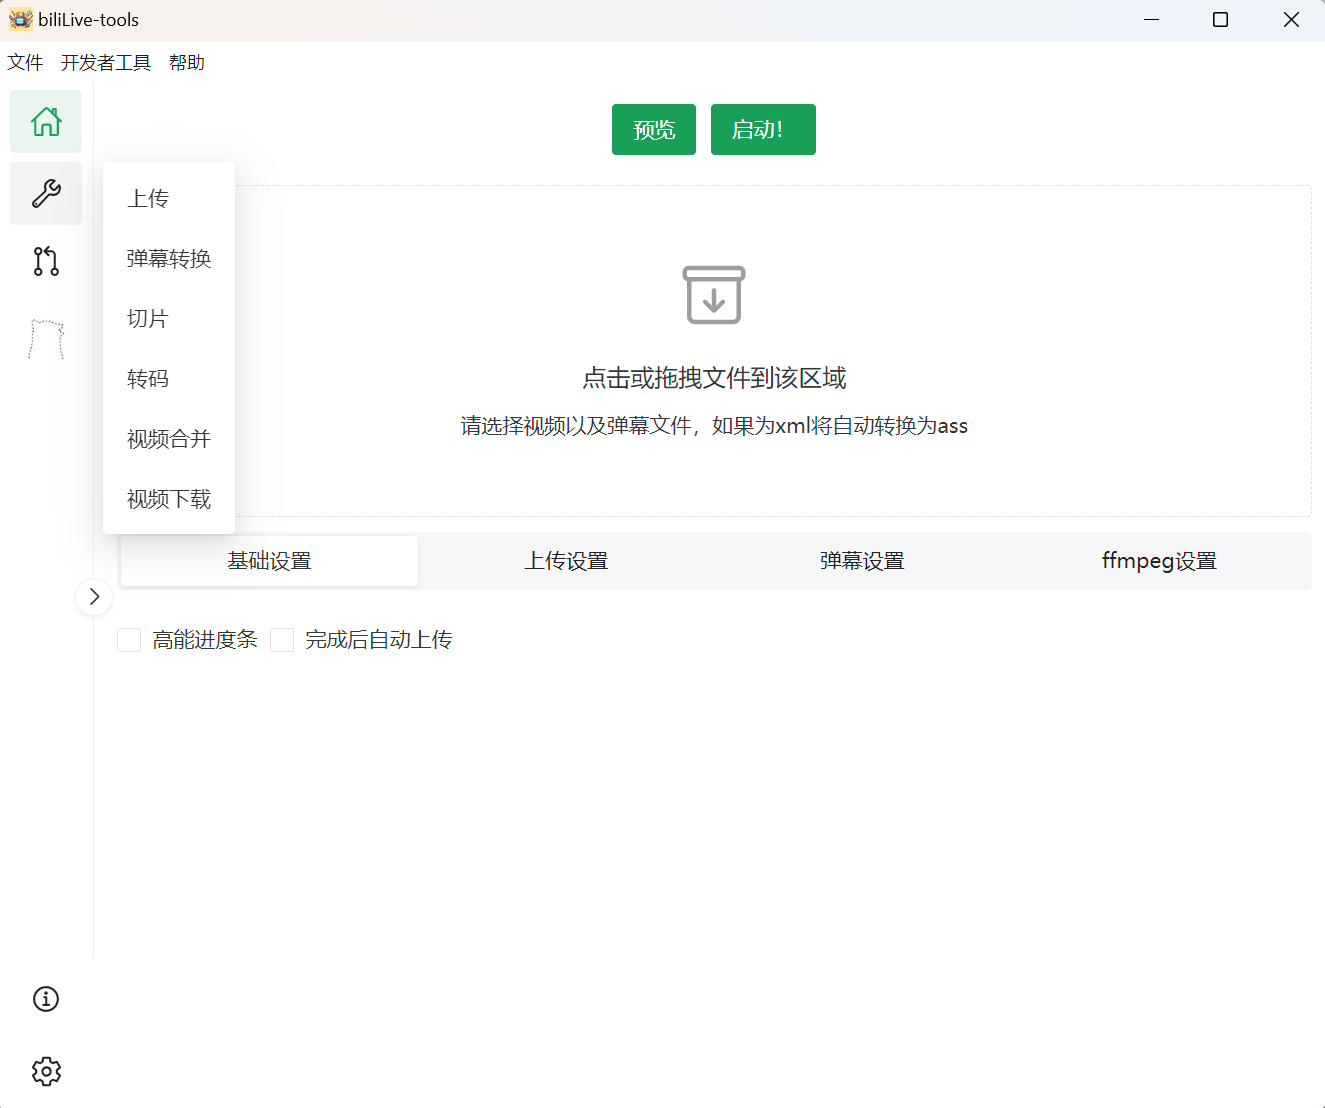Click the 点击或拖拽文件到该区域 upload text
The image size is (1325, 1108).
pyautogui.click(x=714, y=378)
